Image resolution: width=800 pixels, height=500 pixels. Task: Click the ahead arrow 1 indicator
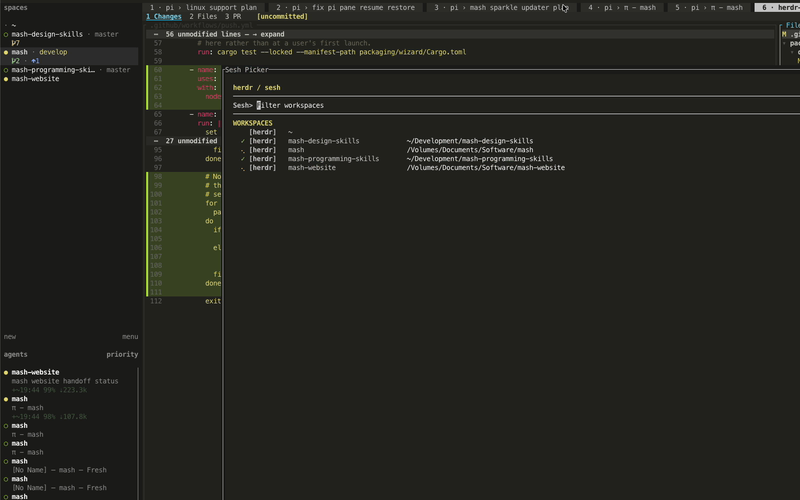tap(35, 61)
